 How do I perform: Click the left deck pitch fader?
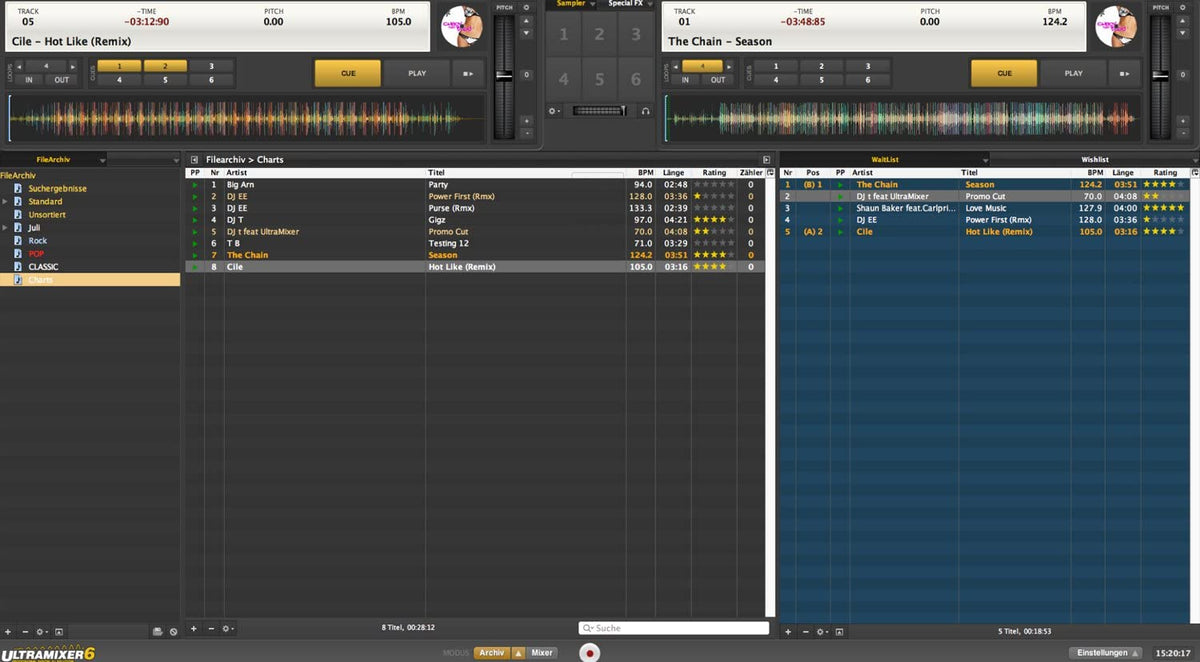point(504,75)
